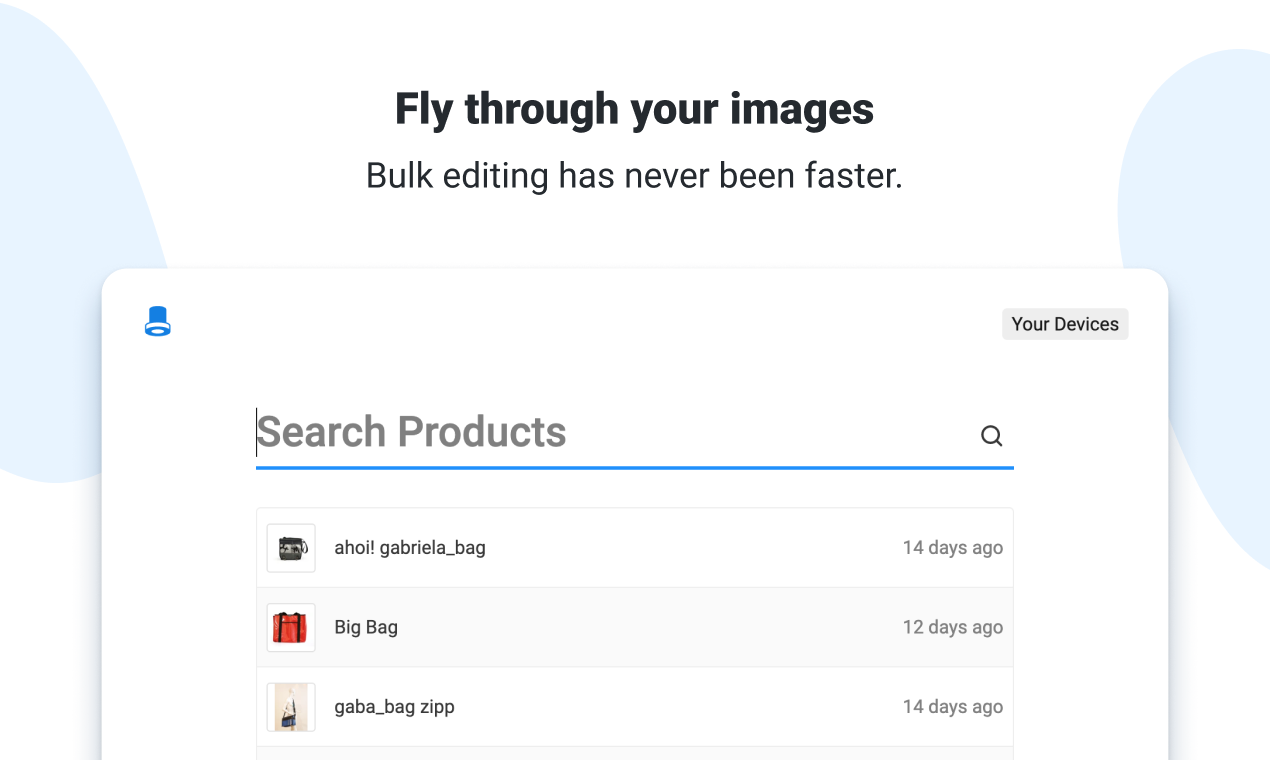This screenshot has height=760, width=1270.
Task: Click the ahoi! gabriela_bag product thumbnail
Action: (x=291, y=548)
